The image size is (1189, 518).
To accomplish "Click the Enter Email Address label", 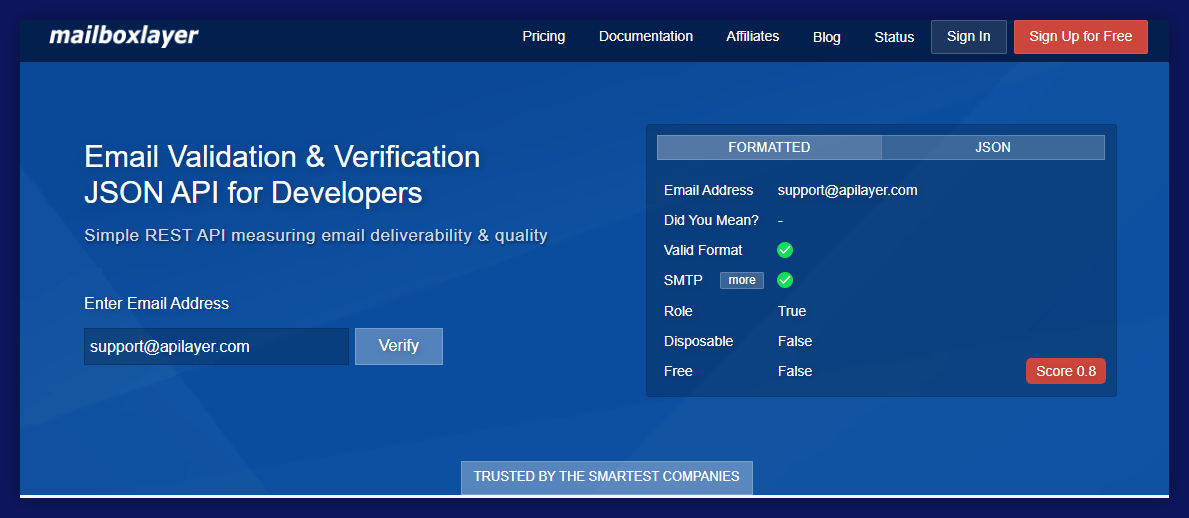I will click(156, 303).
